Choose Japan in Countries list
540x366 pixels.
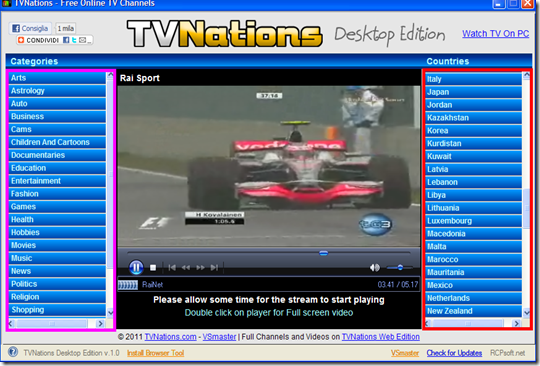pyautogui.click(x=474, y=92)
